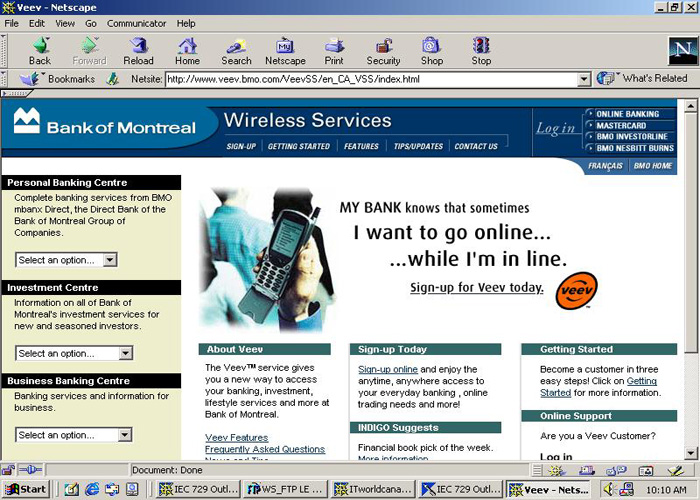Open the Search toolbar icon
Screen dimensions: 700x500
[236, 46]
